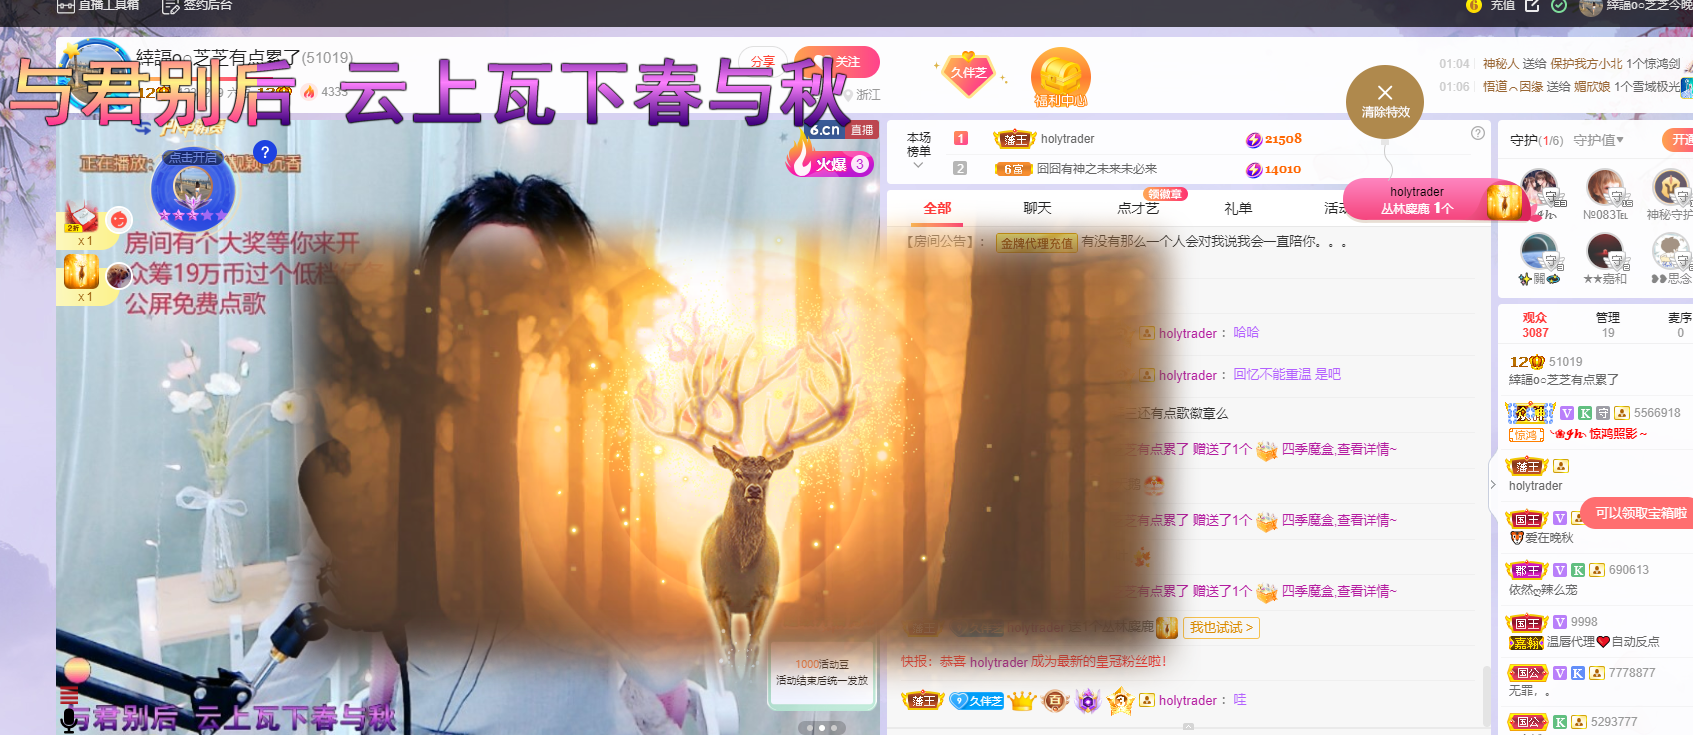This screenshot has width=1693, height=735.
Task: Expand the holytrader viewer side arrow
Action: pyautogui.click(x=1494, y=485)
